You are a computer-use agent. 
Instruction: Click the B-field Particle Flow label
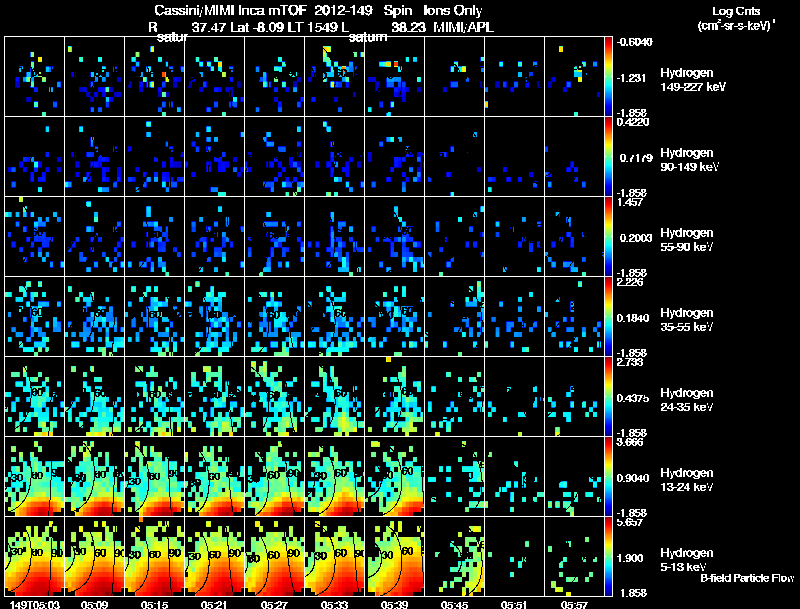(x=747, y=578)
